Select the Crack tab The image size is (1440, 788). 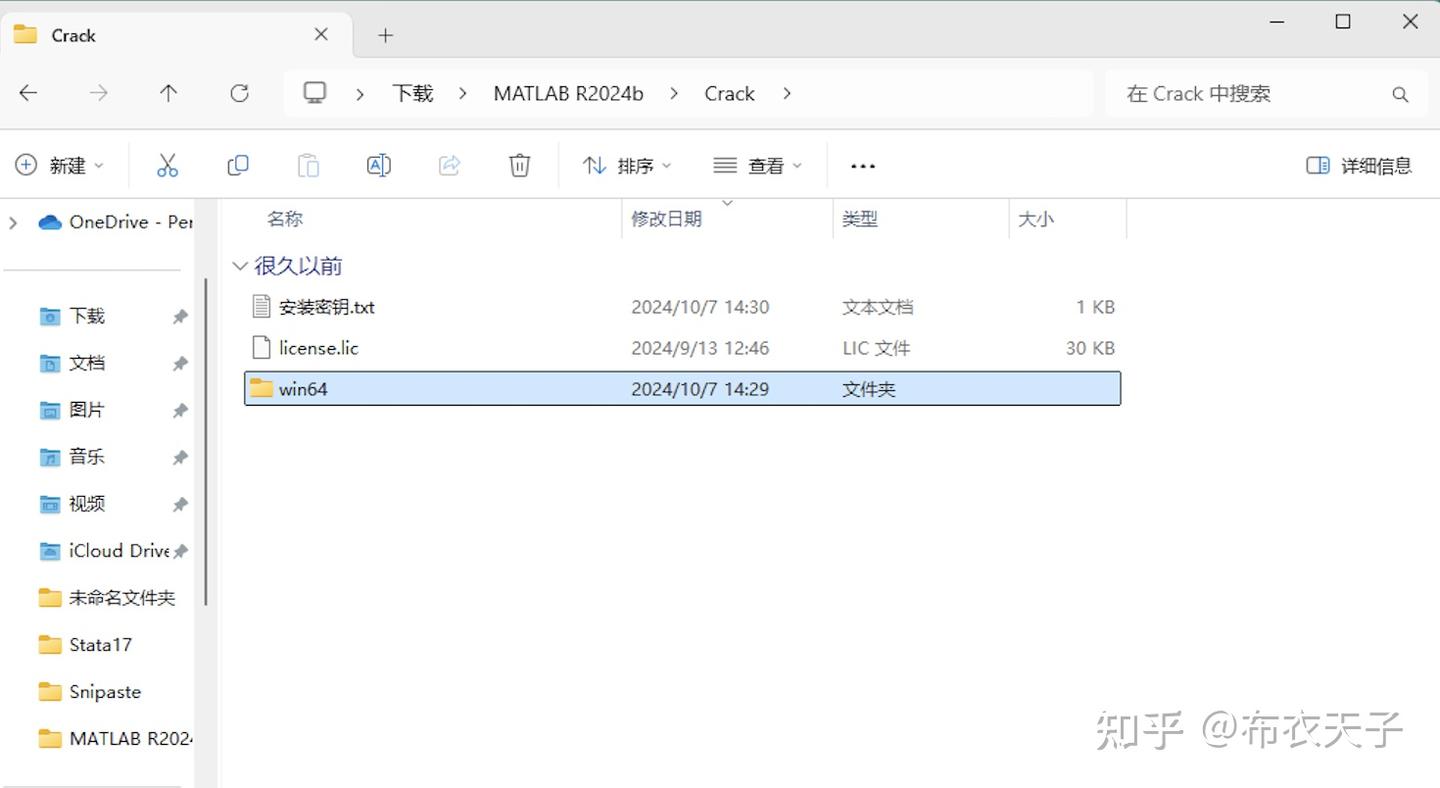click(x=75, y=34)
